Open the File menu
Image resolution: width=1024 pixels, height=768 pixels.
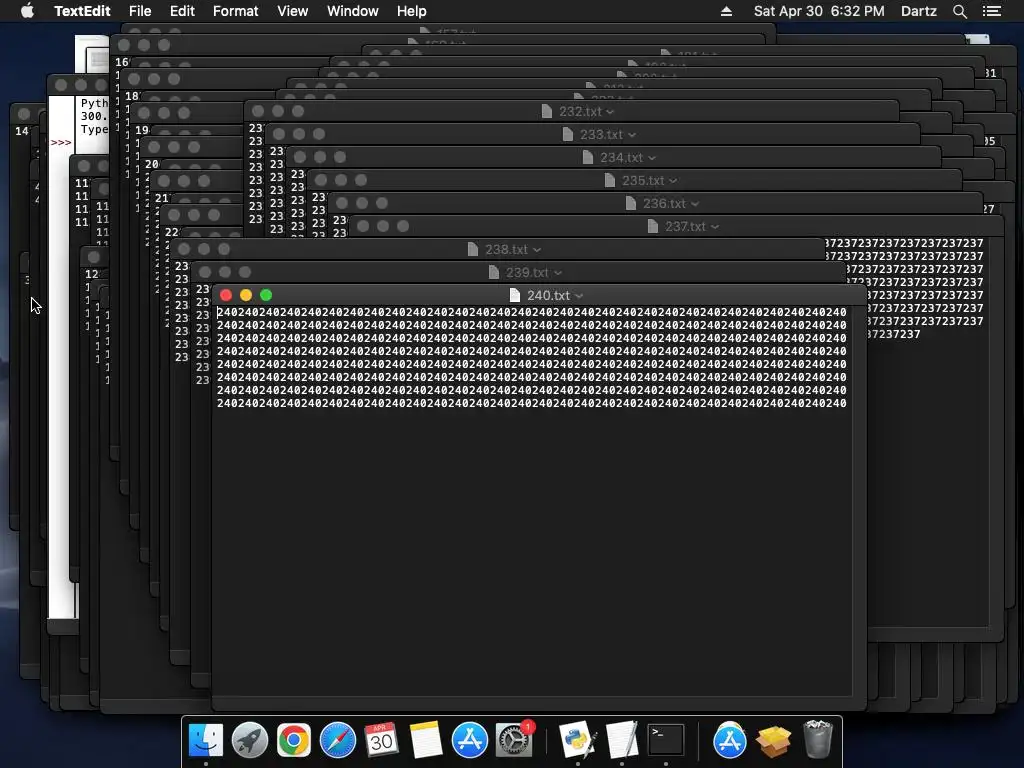[x=140, y=11]
